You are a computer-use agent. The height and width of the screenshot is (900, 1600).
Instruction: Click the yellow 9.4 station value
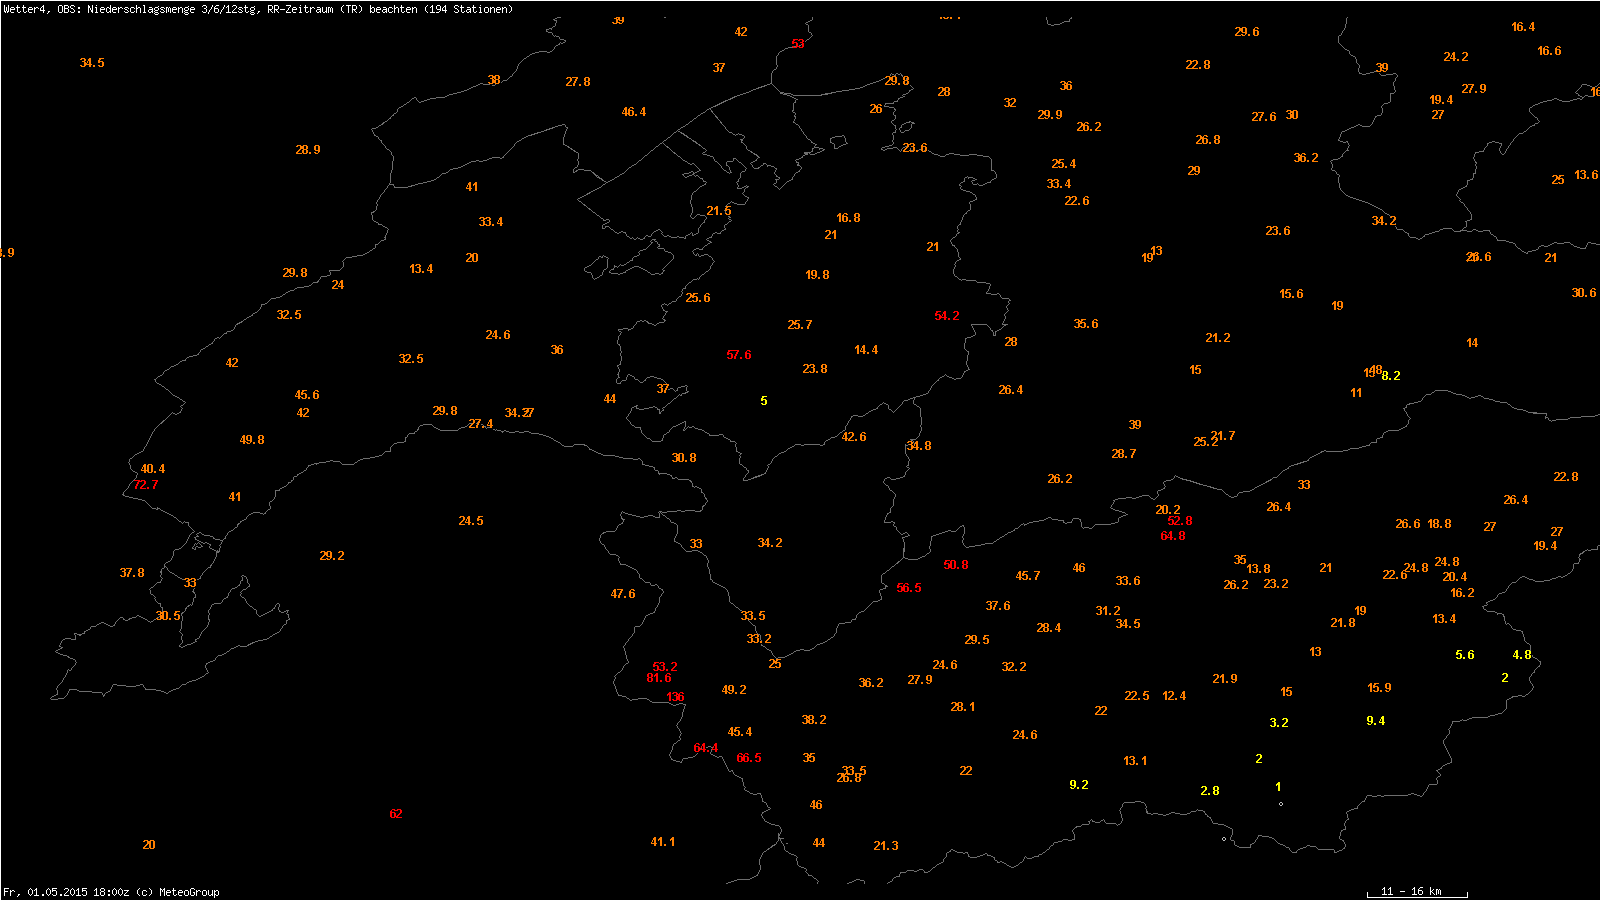pyautogui.click(x=1376, y=721)
